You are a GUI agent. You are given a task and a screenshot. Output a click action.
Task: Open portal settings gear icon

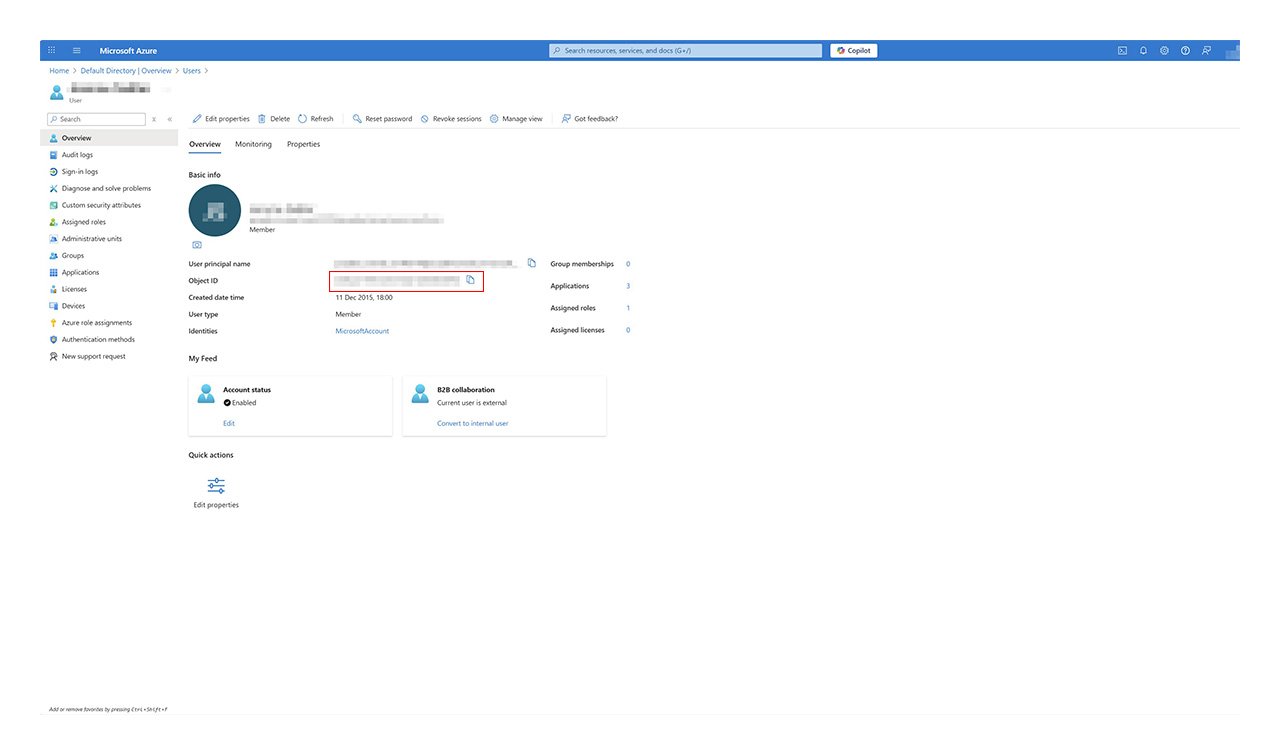(x=1164, y=50)
